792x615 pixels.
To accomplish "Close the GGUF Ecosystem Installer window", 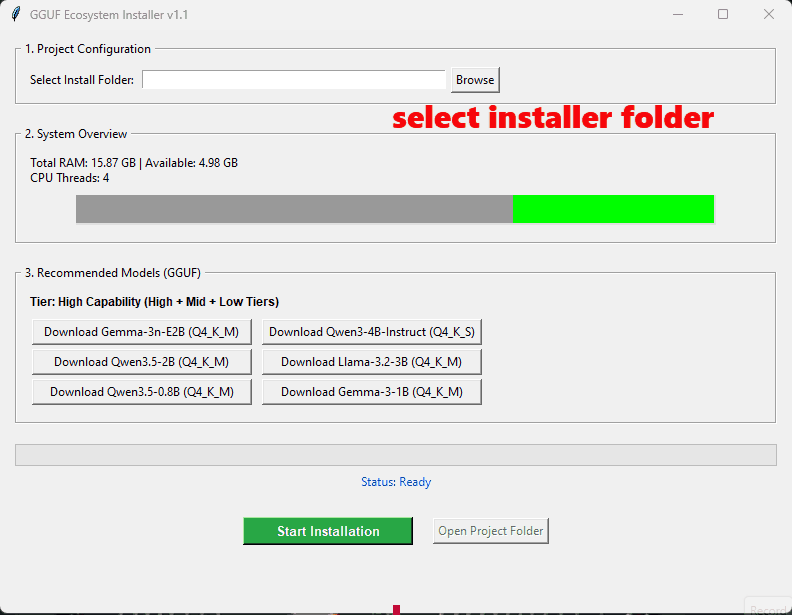I will pos(769,15).
